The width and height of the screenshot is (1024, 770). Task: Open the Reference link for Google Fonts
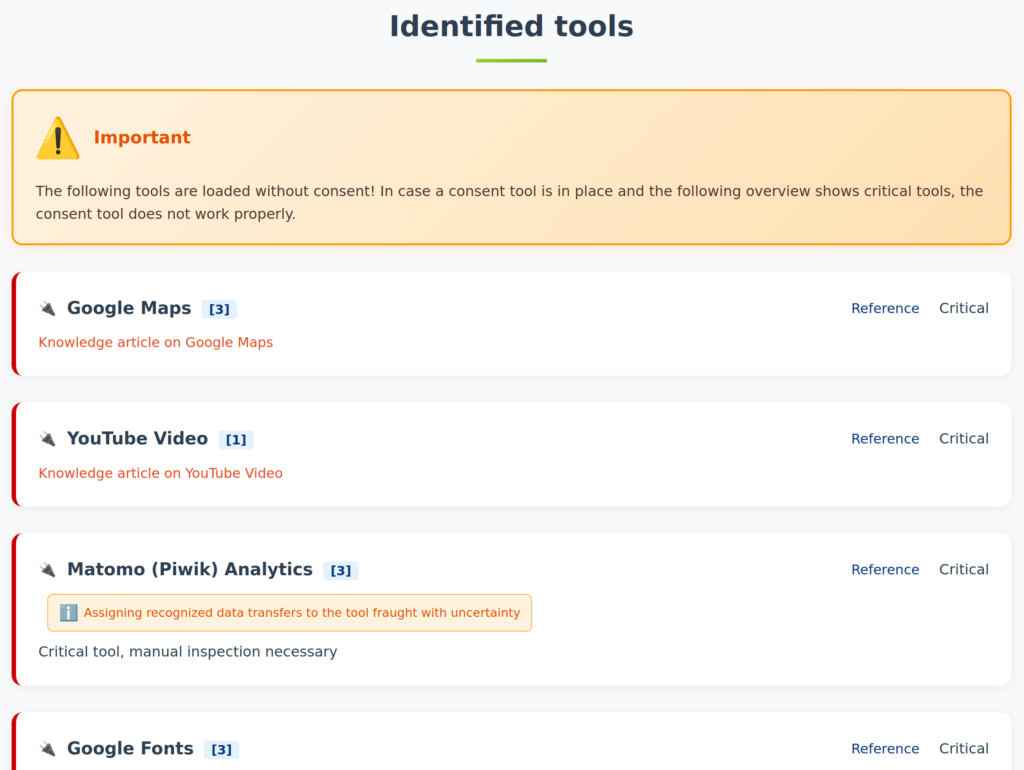(x=884, y=749)
